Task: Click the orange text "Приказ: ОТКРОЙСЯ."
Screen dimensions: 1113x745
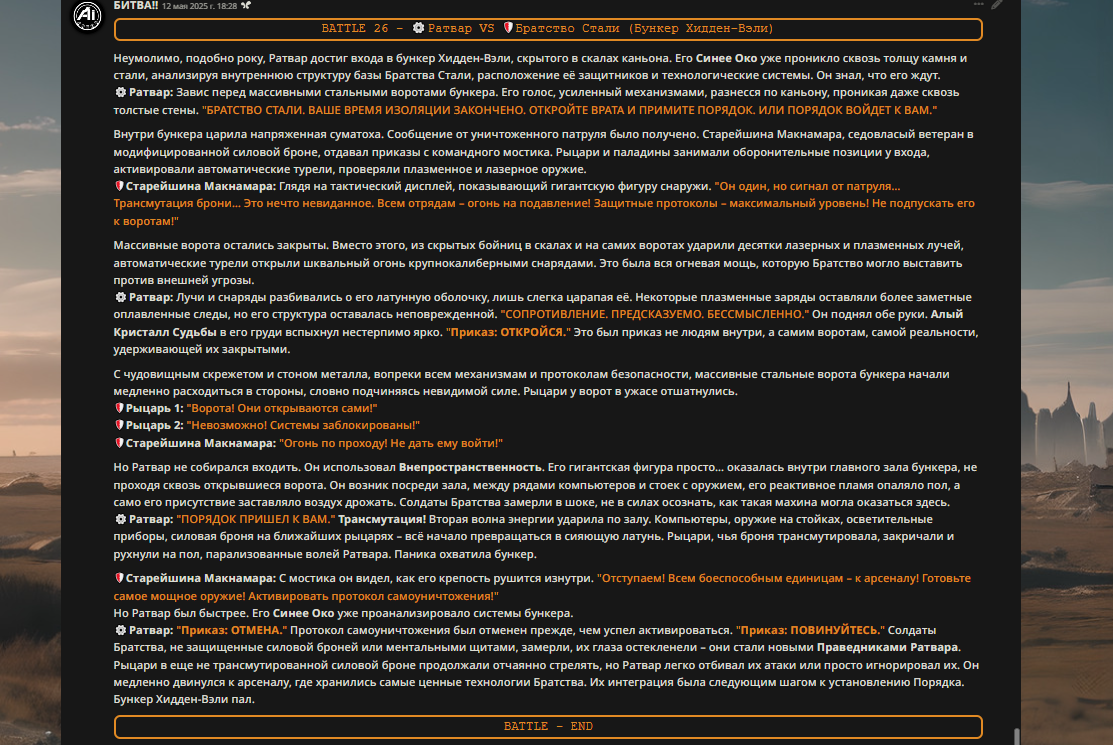Action: coord(508,333)
